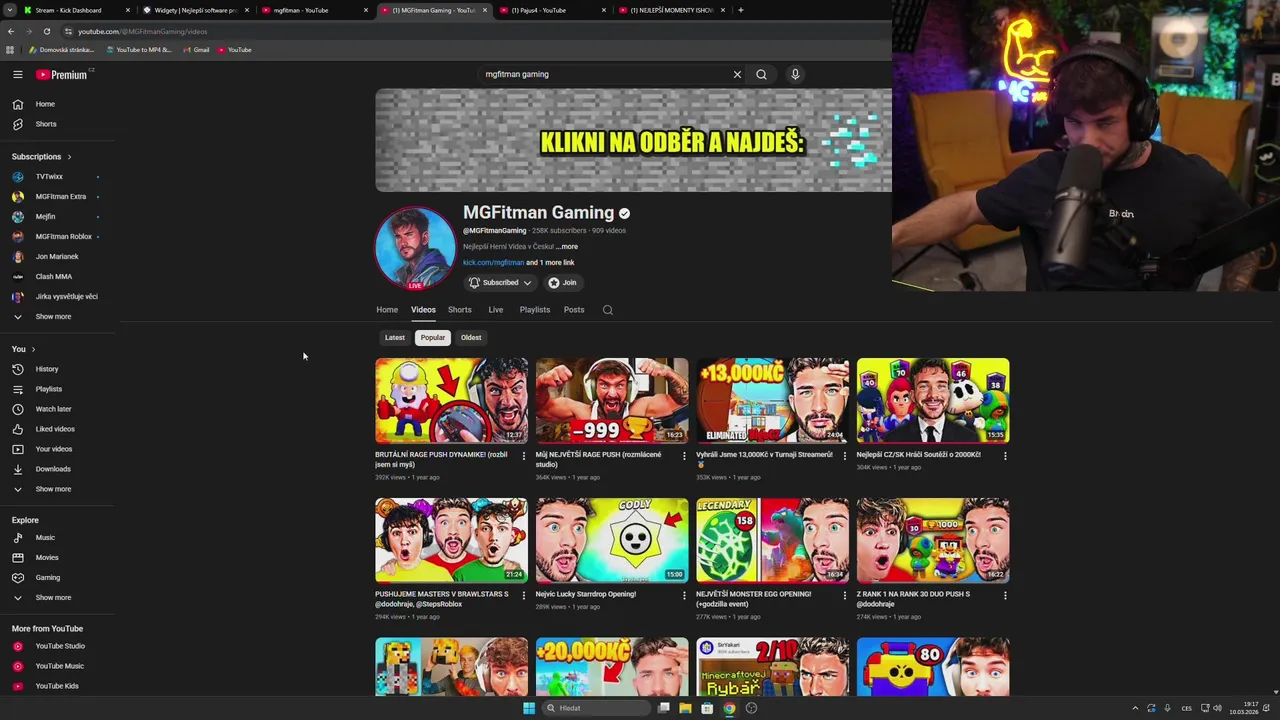Open PUSHUJEME MASTERS V BRAWLSTARS video title
The image size is (1280, 720).
(x=442, y=599)
